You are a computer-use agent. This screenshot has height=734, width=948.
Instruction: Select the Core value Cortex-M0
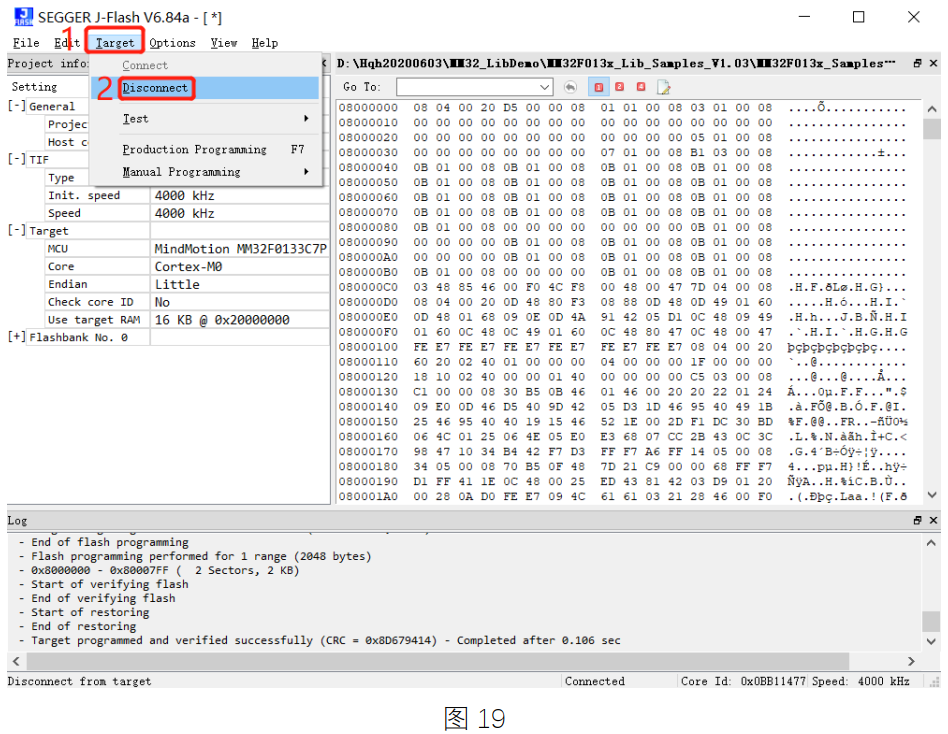pyautogui.click(x=240, y=267)
